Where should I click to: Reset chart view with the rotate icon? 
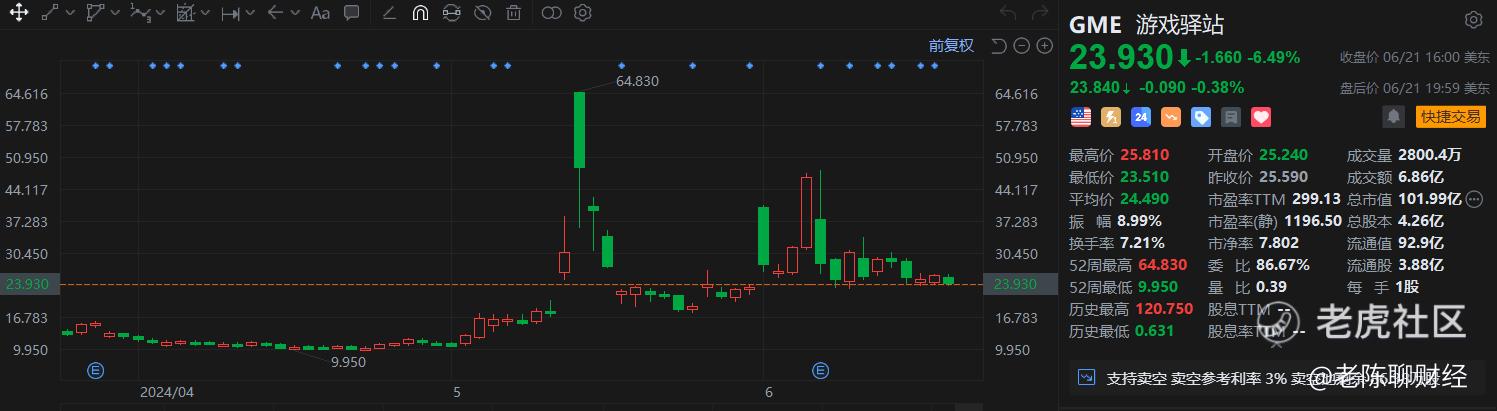998,45
